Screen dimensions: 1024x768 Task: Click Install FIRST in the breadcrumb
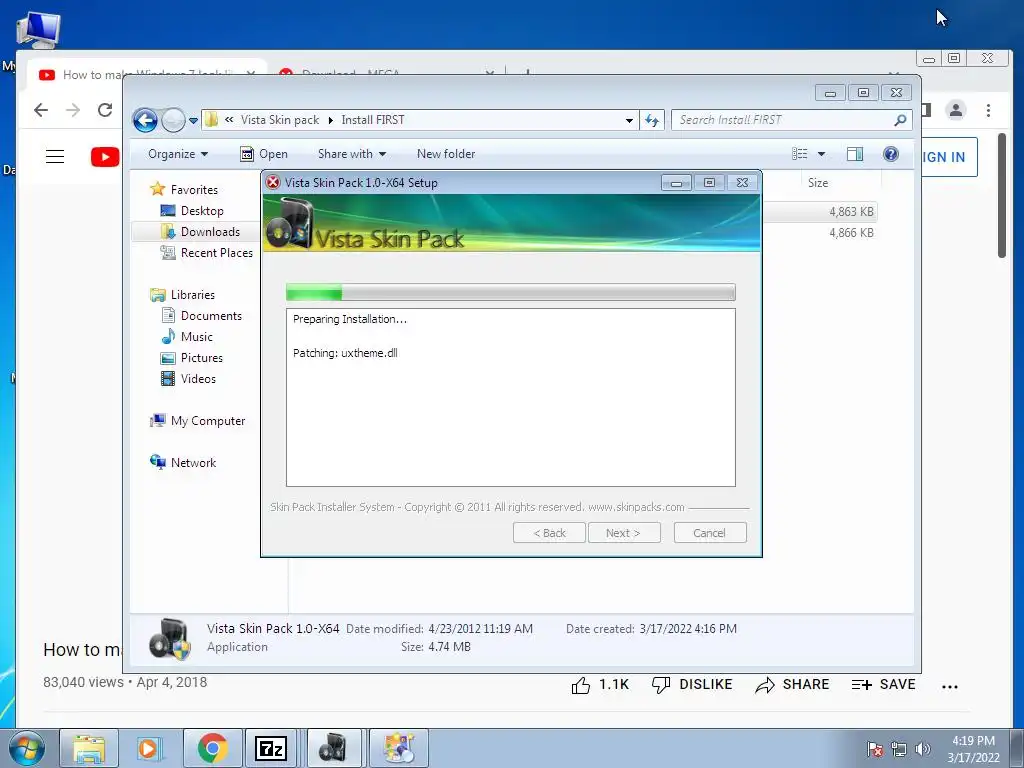(x=372, y=120)
